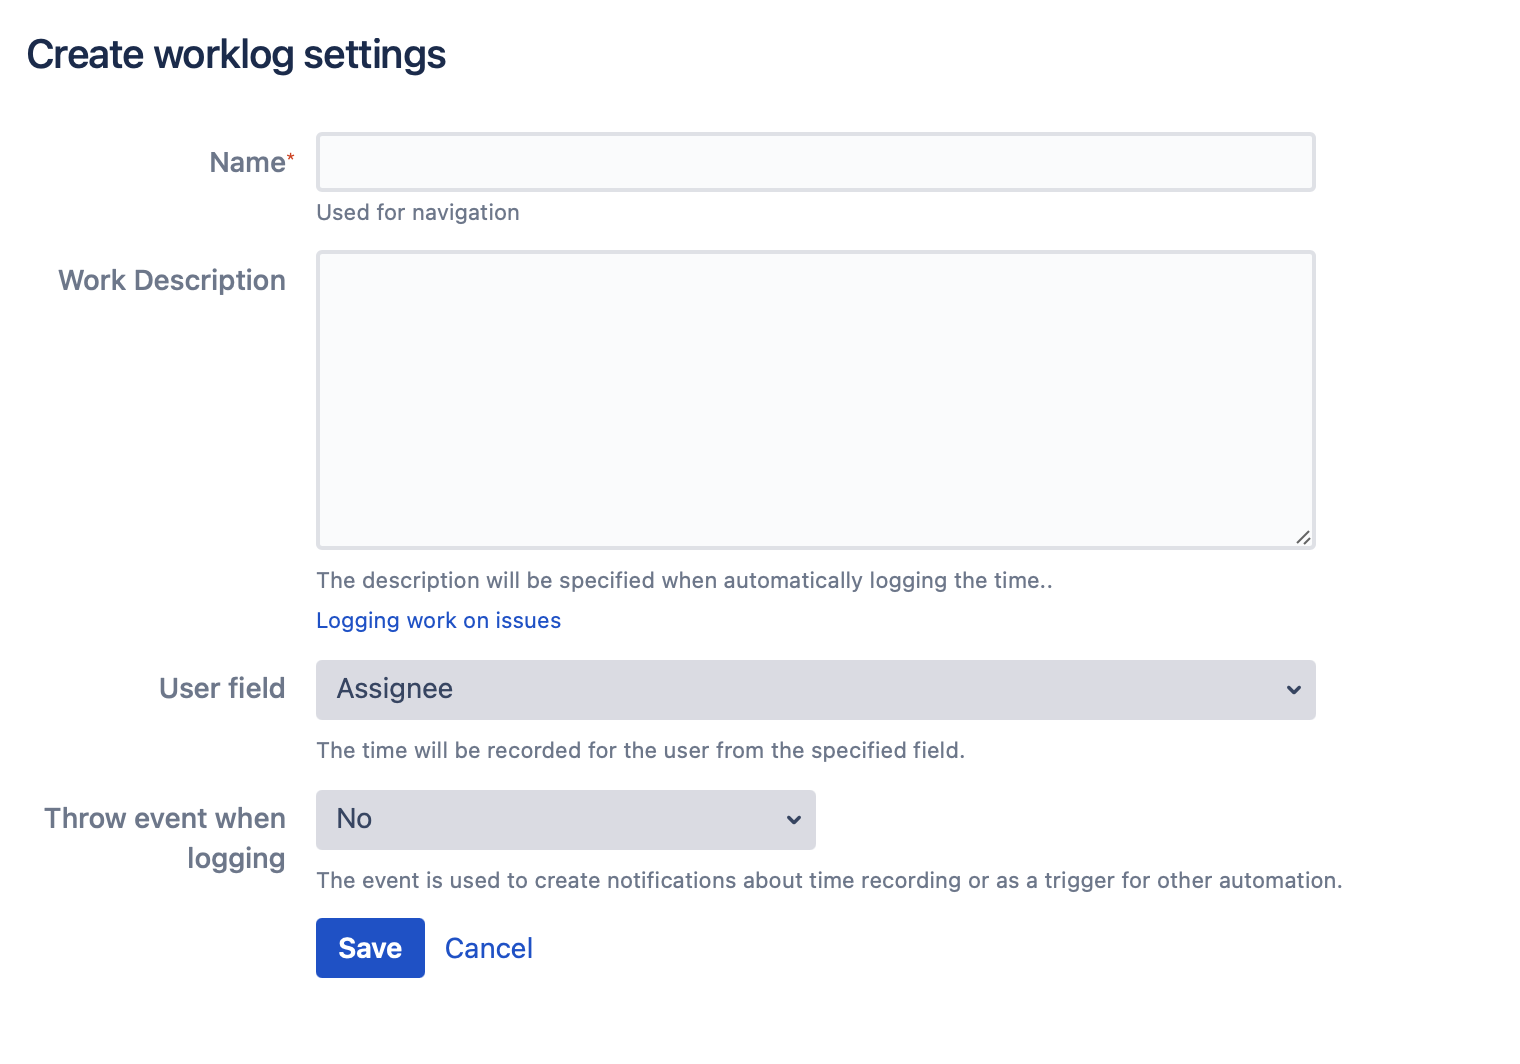Cancel creating worklog settings
1520x1064 pixels.
click(x=488, y=948)
